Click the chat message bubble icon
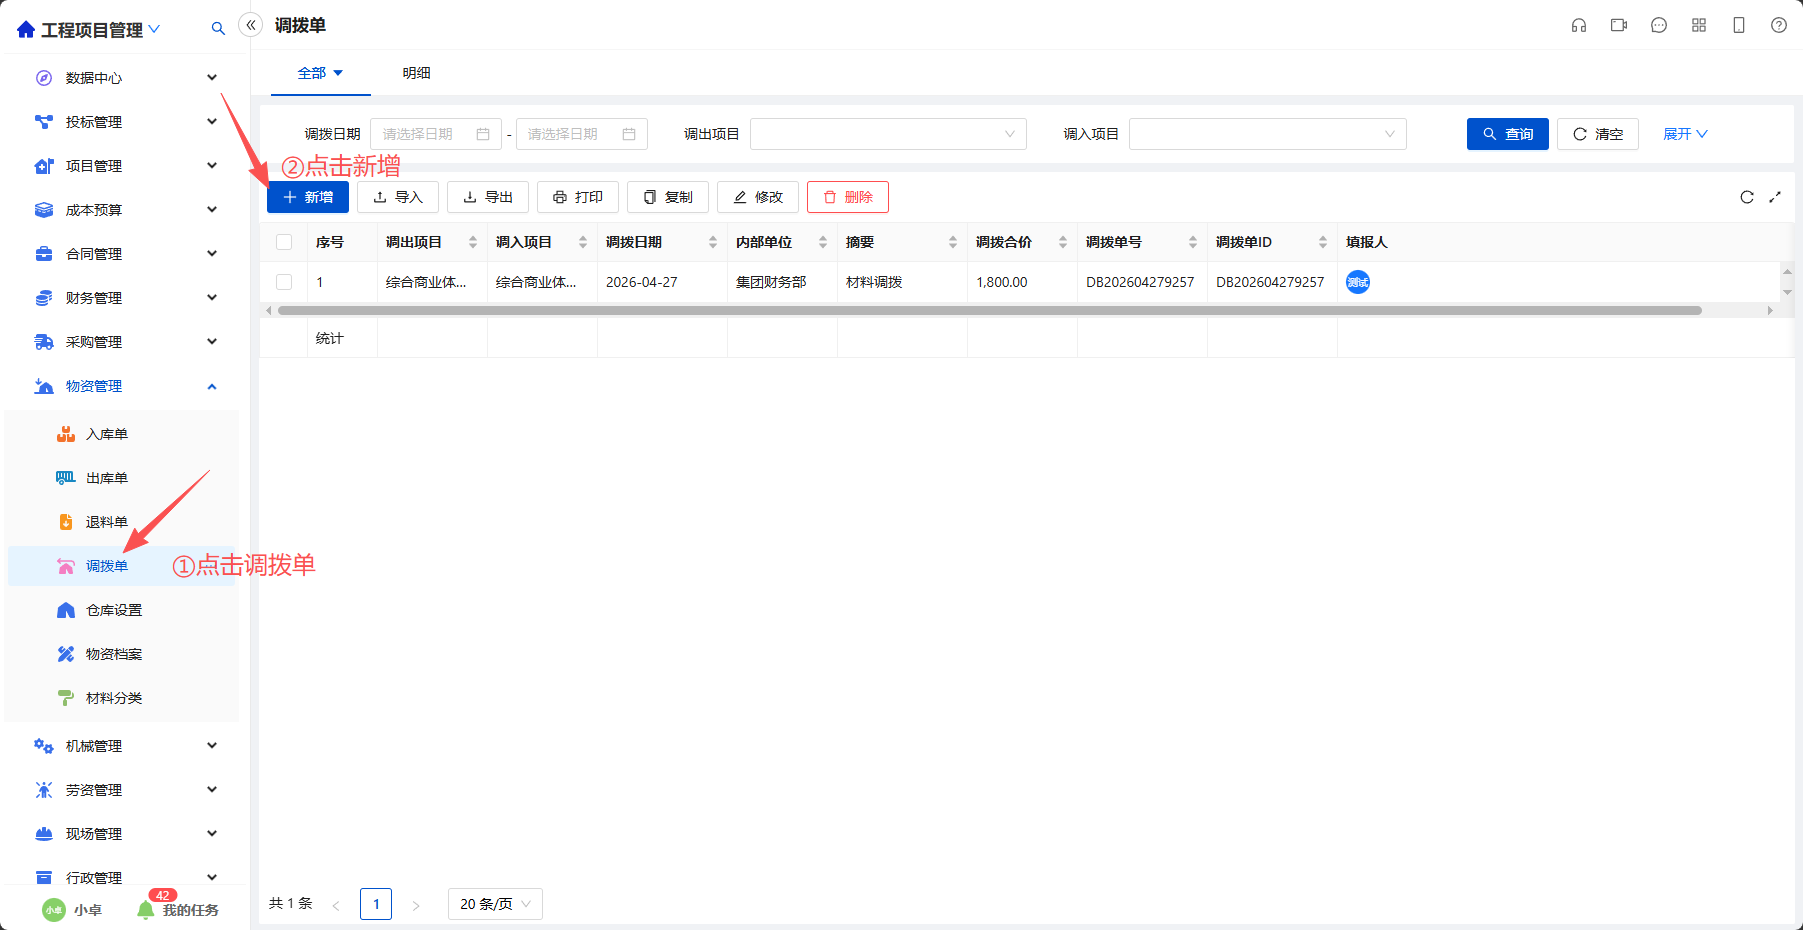The width and height of the screenshot is (1803, 930). coord(1659,25)
